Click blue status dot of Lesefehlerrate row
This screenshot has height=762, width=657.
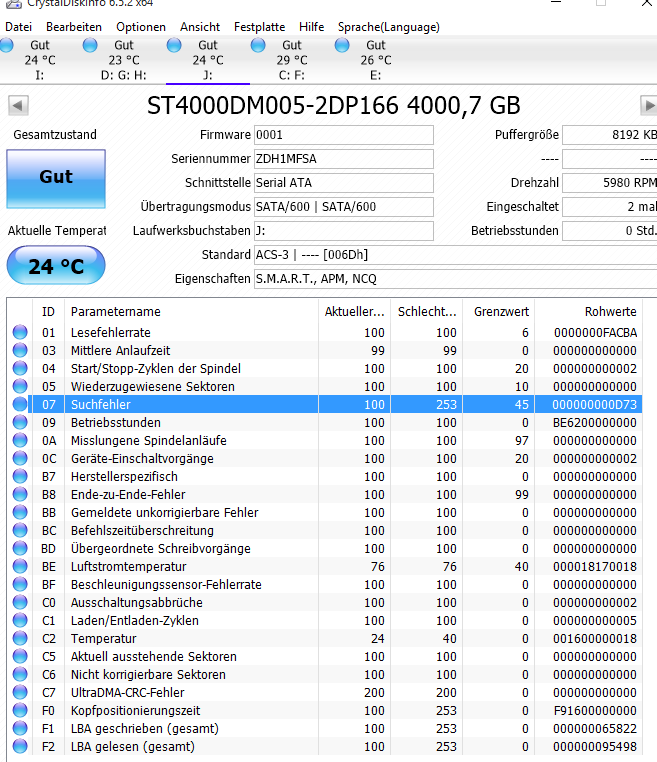tap(20, 332)
